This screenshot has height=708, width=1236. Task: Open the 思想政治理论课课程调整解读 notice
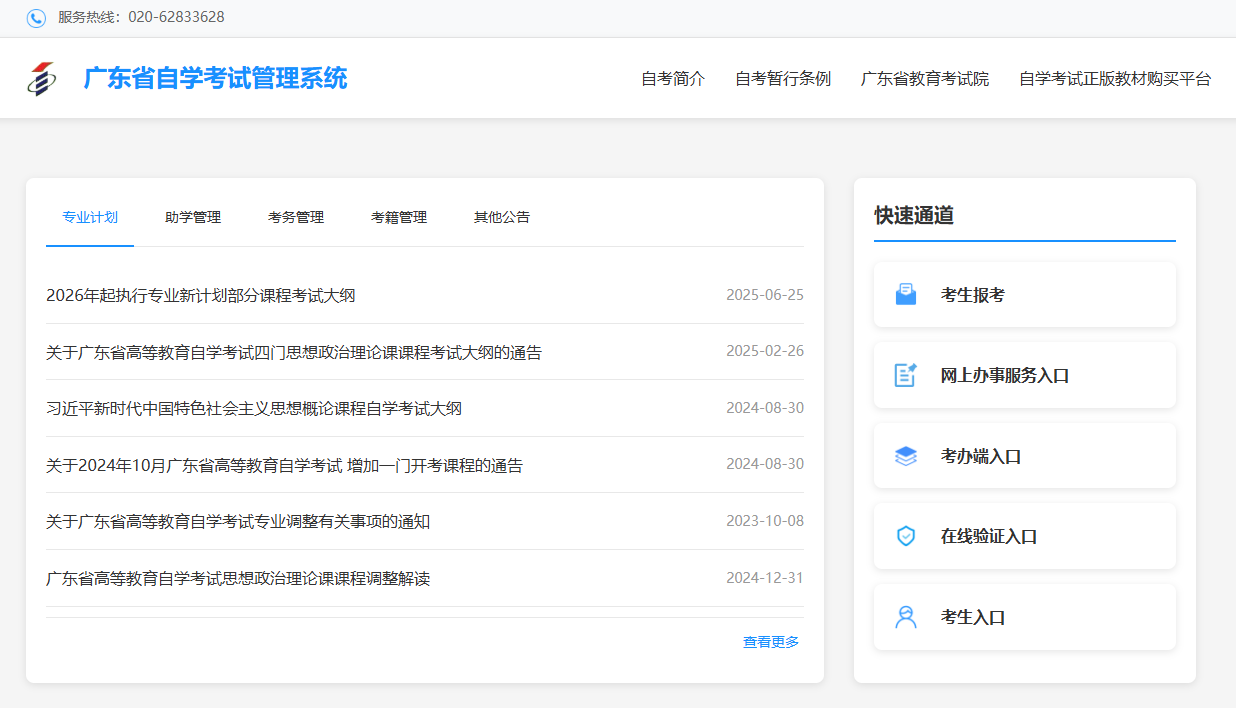click(x=238, y=578)
